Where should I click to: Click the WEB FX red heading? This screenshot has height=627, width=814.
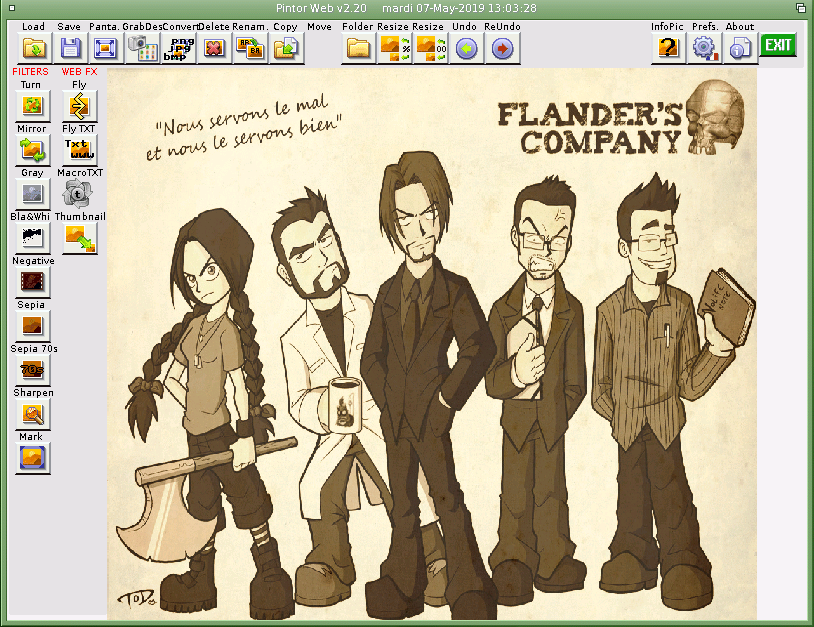(x=79, y=72)
